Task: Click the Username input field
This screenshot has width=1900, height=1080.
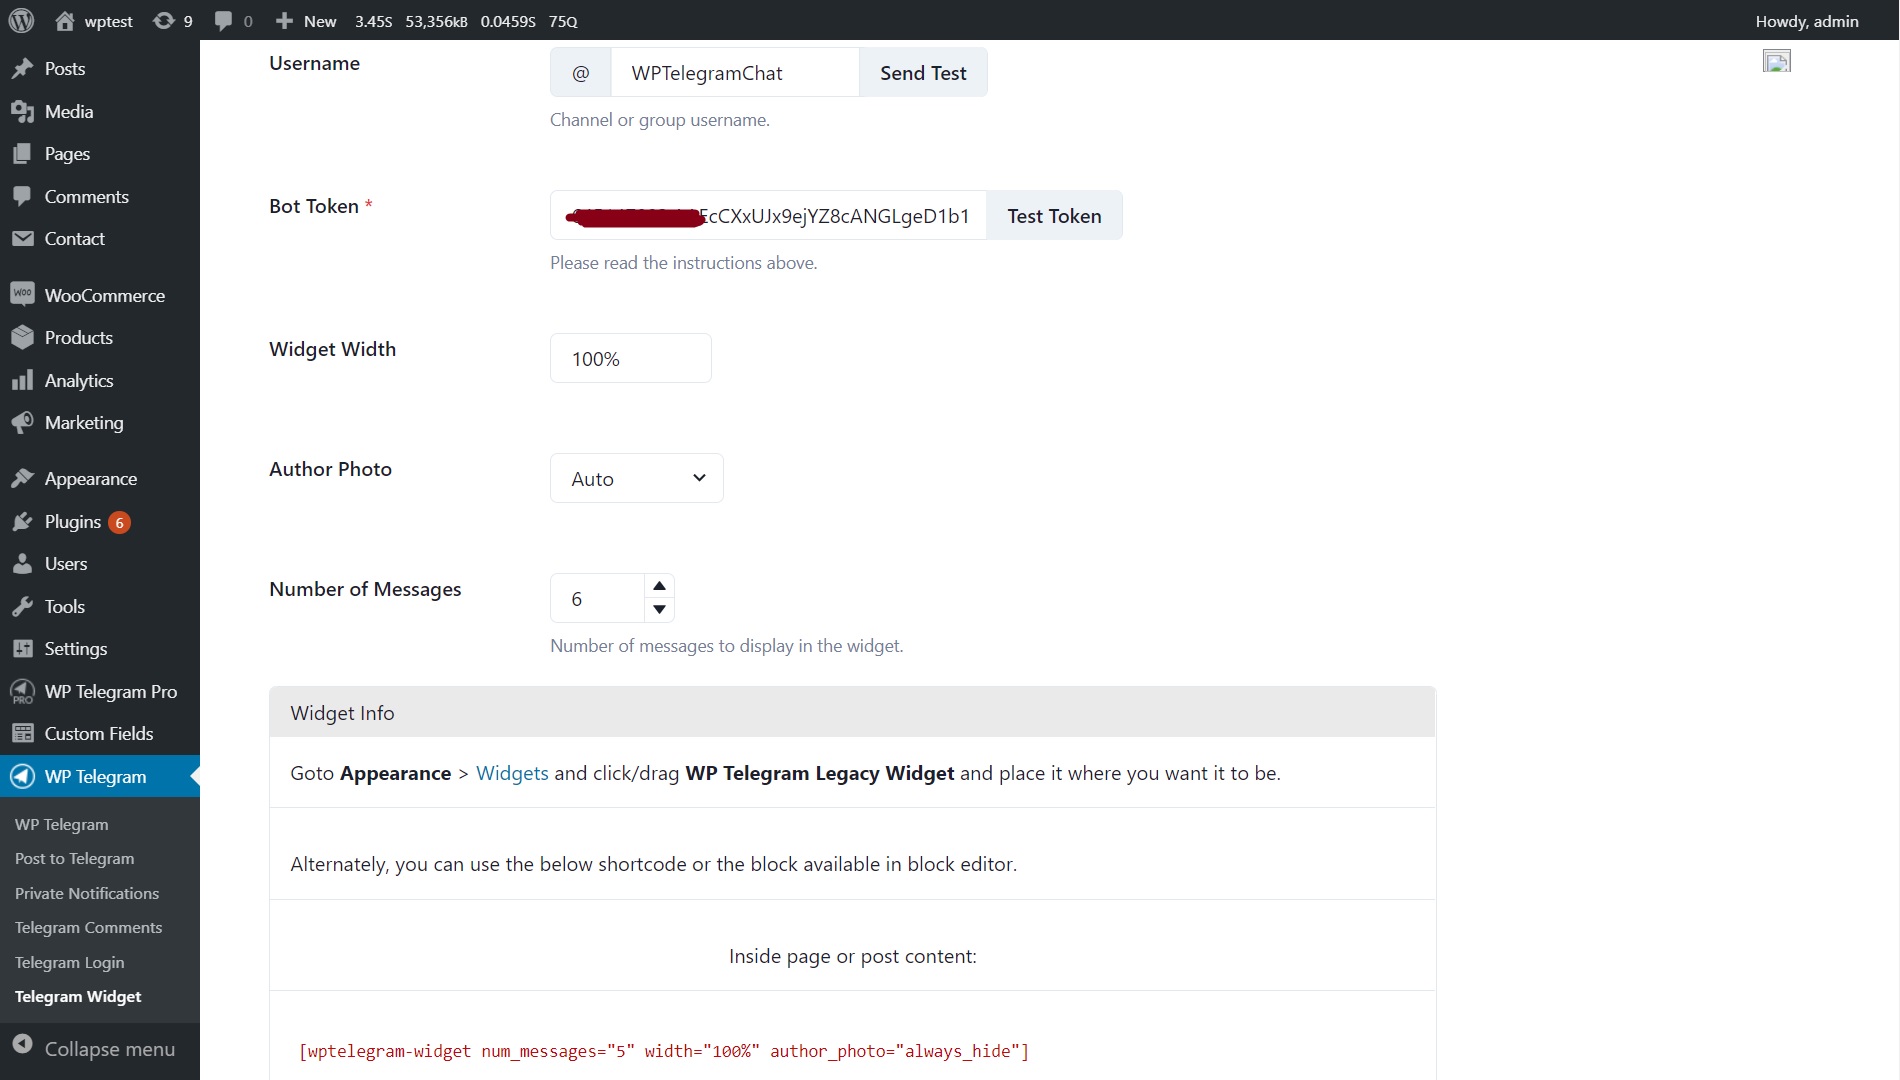Action: [735, 72]
